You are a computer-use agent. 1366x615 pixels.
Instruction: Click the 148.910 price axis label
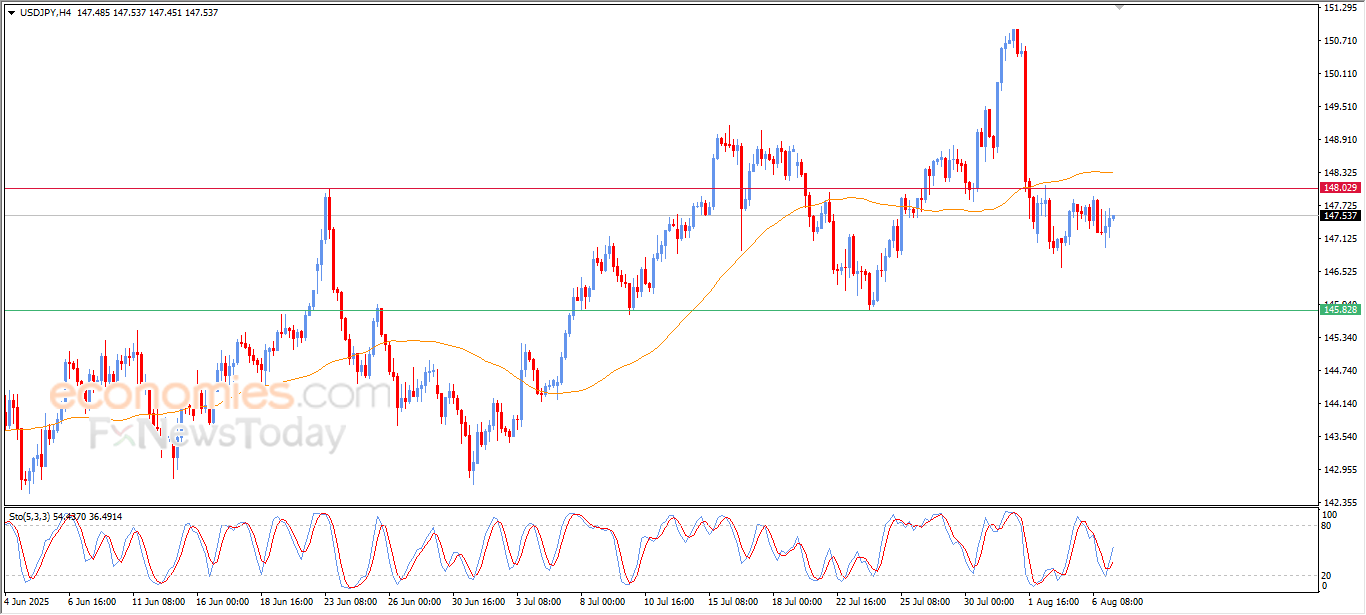[1340, 140]
